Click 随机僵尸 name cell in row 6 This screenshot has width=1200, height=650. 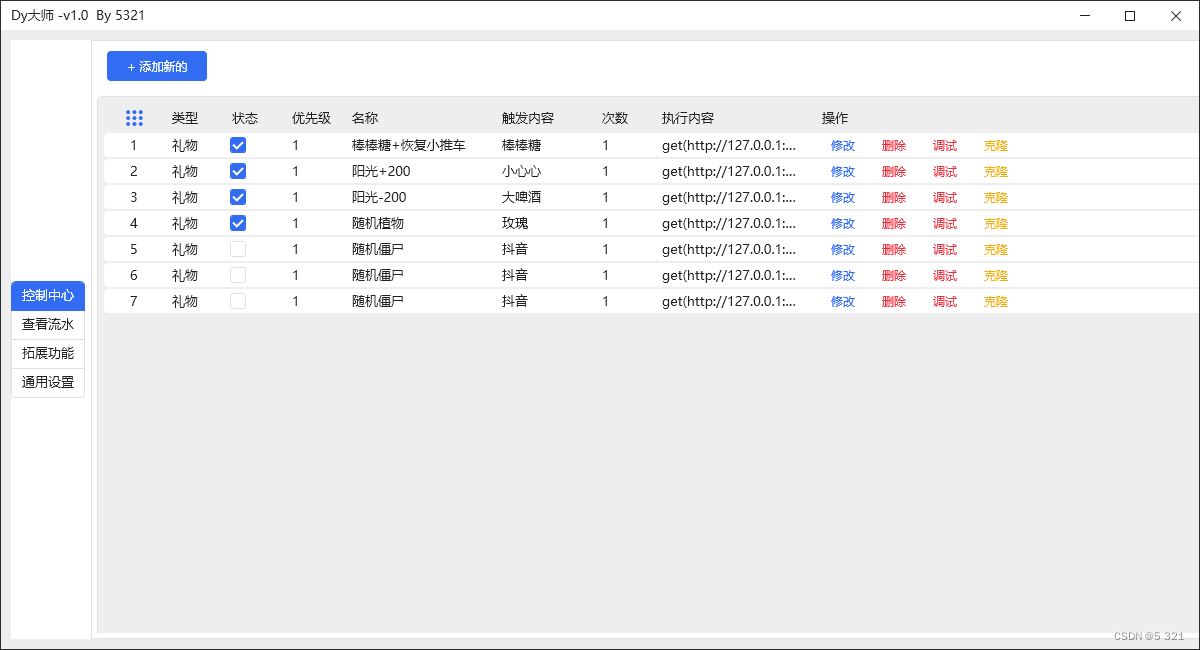pos(378,275)
